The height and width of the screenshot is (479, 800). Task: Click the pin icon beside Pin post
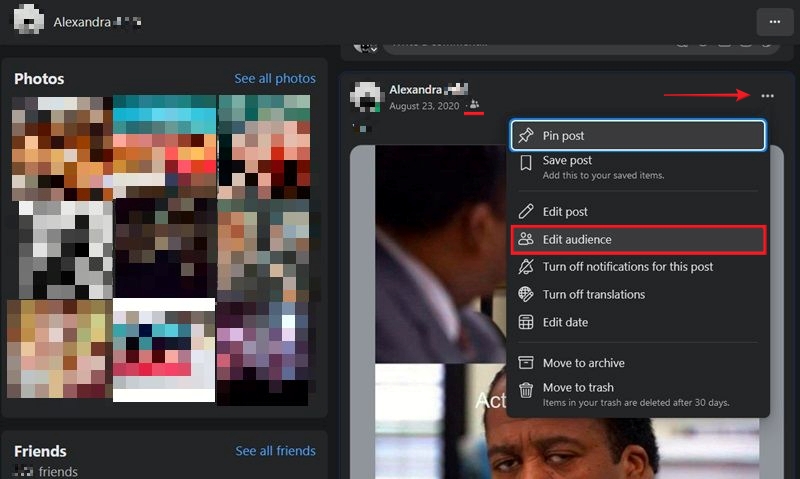click(x=526, y=136)
